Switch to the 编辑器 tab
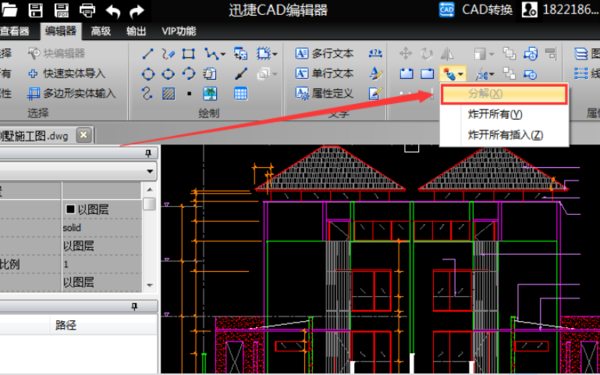Viewport: 600px width, 375px height. 60,31
